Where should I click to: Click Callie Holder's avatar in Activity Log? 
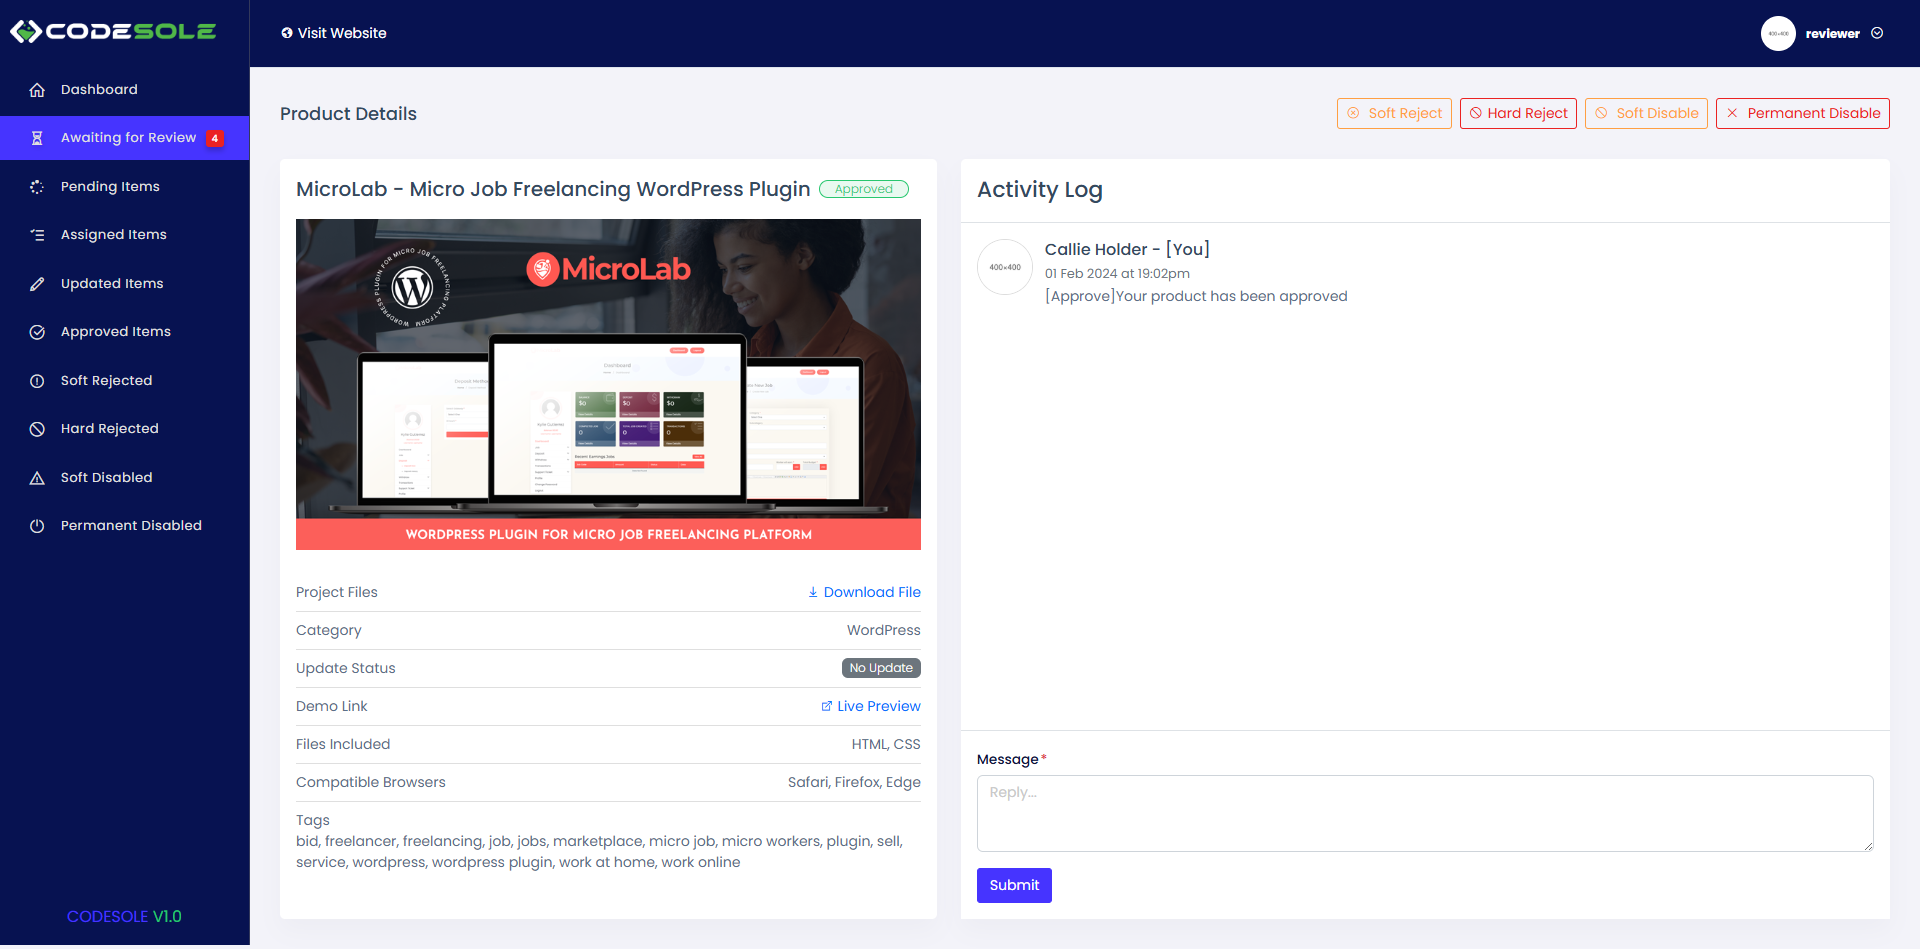[x=1005, y=267]
